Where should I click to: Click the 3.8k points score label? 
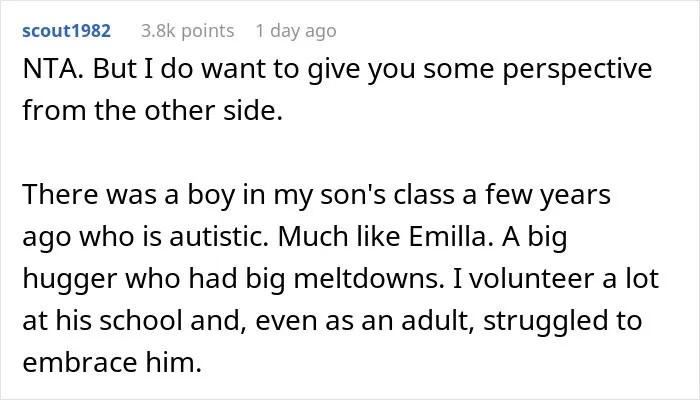click(x=188, y=31)
